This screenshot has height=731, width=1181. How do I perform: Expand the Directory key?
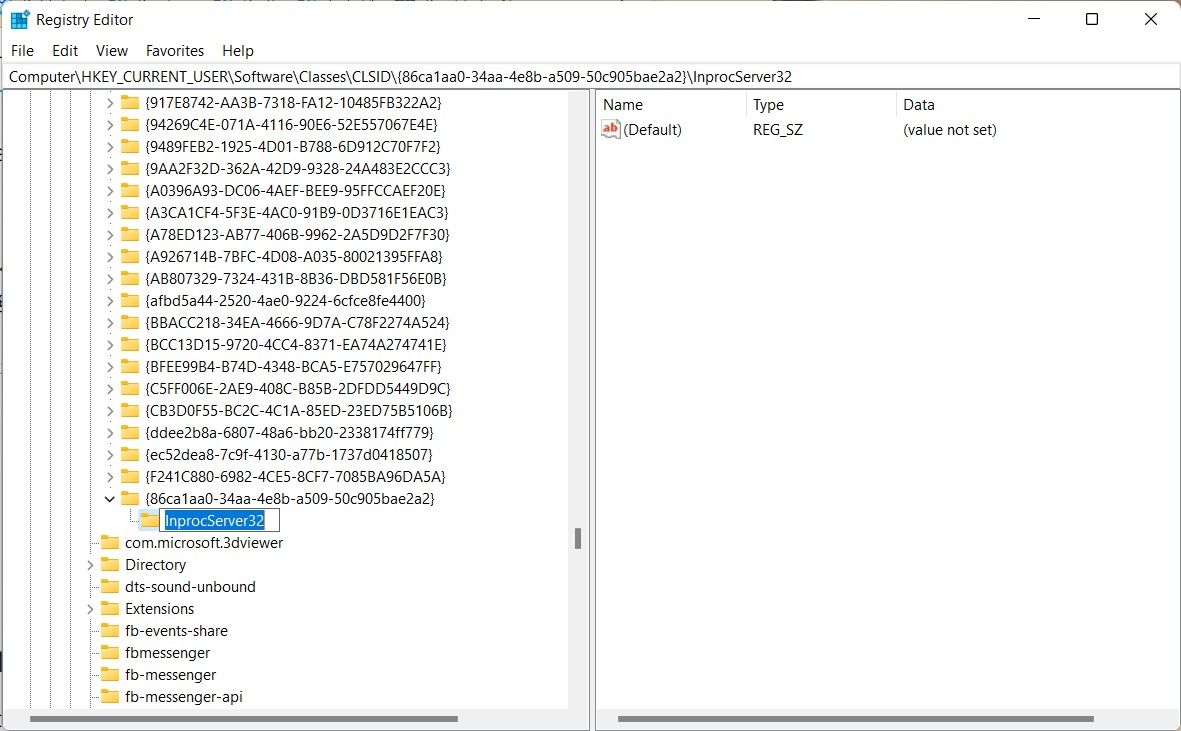tap(91, 564)
